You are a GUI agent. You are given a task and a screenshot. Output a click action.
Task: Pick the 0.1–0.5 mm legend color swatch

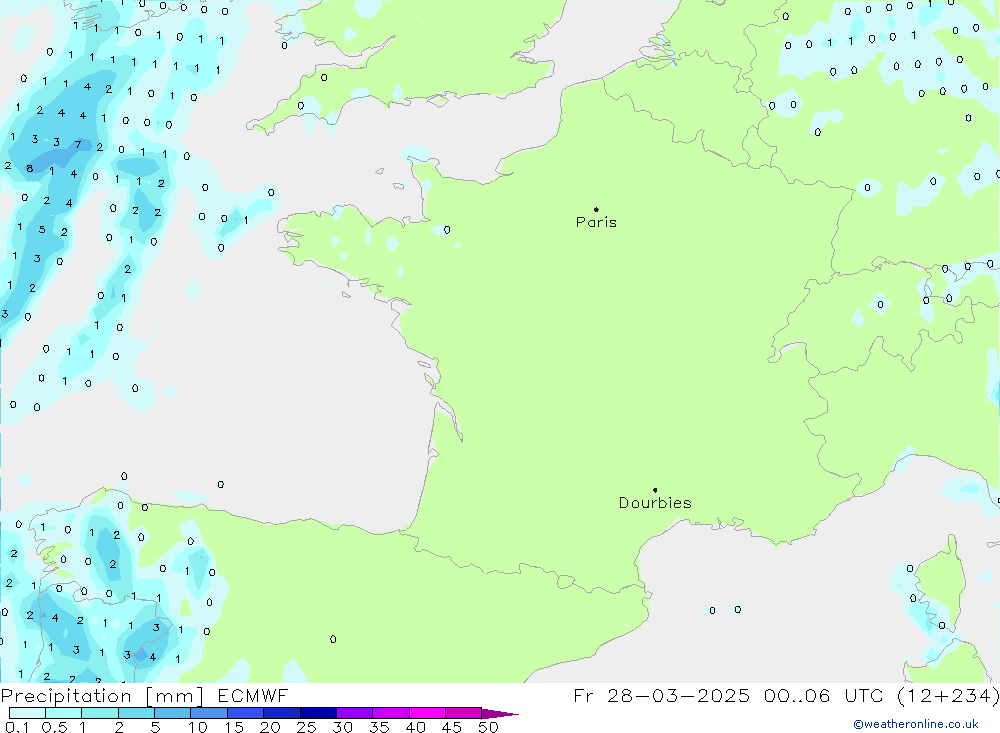(x=27, y=713)
